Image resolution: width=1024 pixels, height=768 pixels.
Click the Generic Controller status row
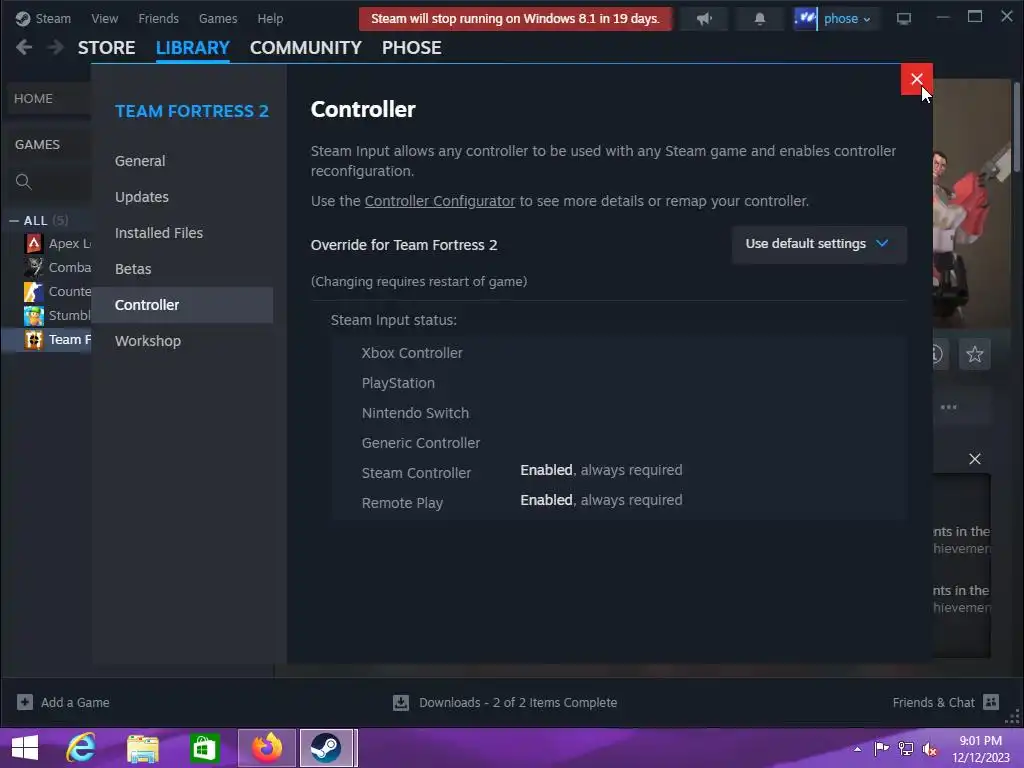point(618,443)
